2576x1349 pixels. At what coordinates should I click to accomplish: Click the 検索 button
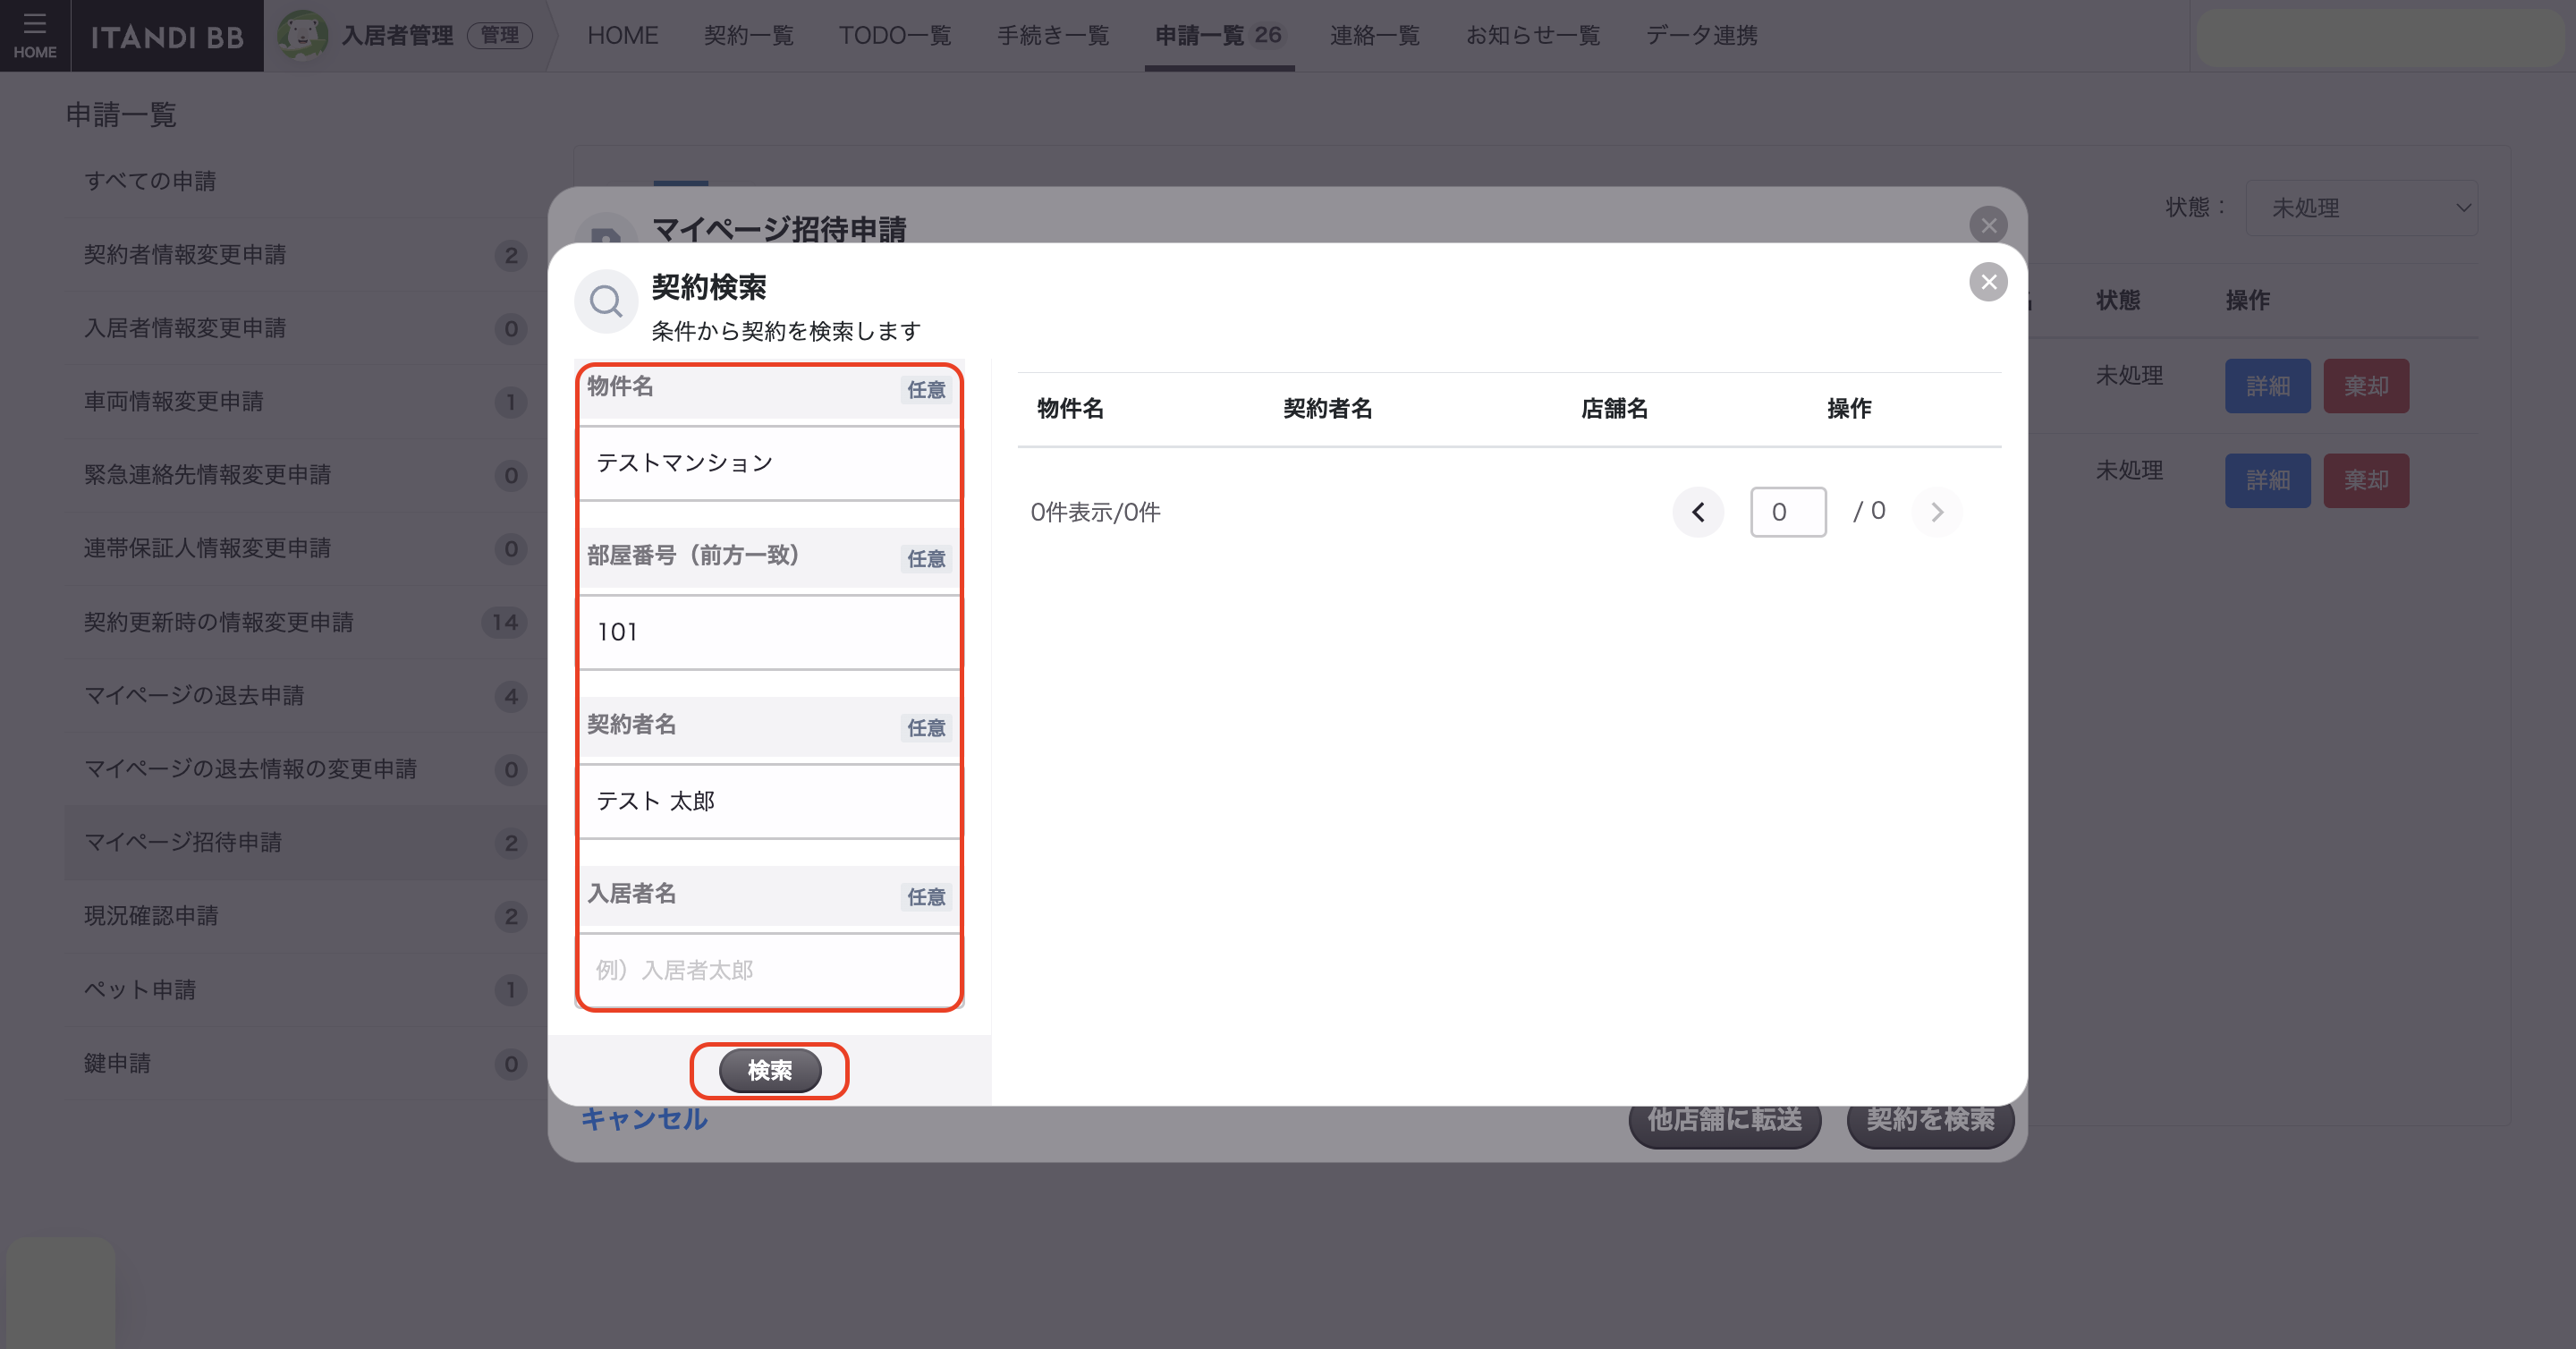(x=770, y=1070)
